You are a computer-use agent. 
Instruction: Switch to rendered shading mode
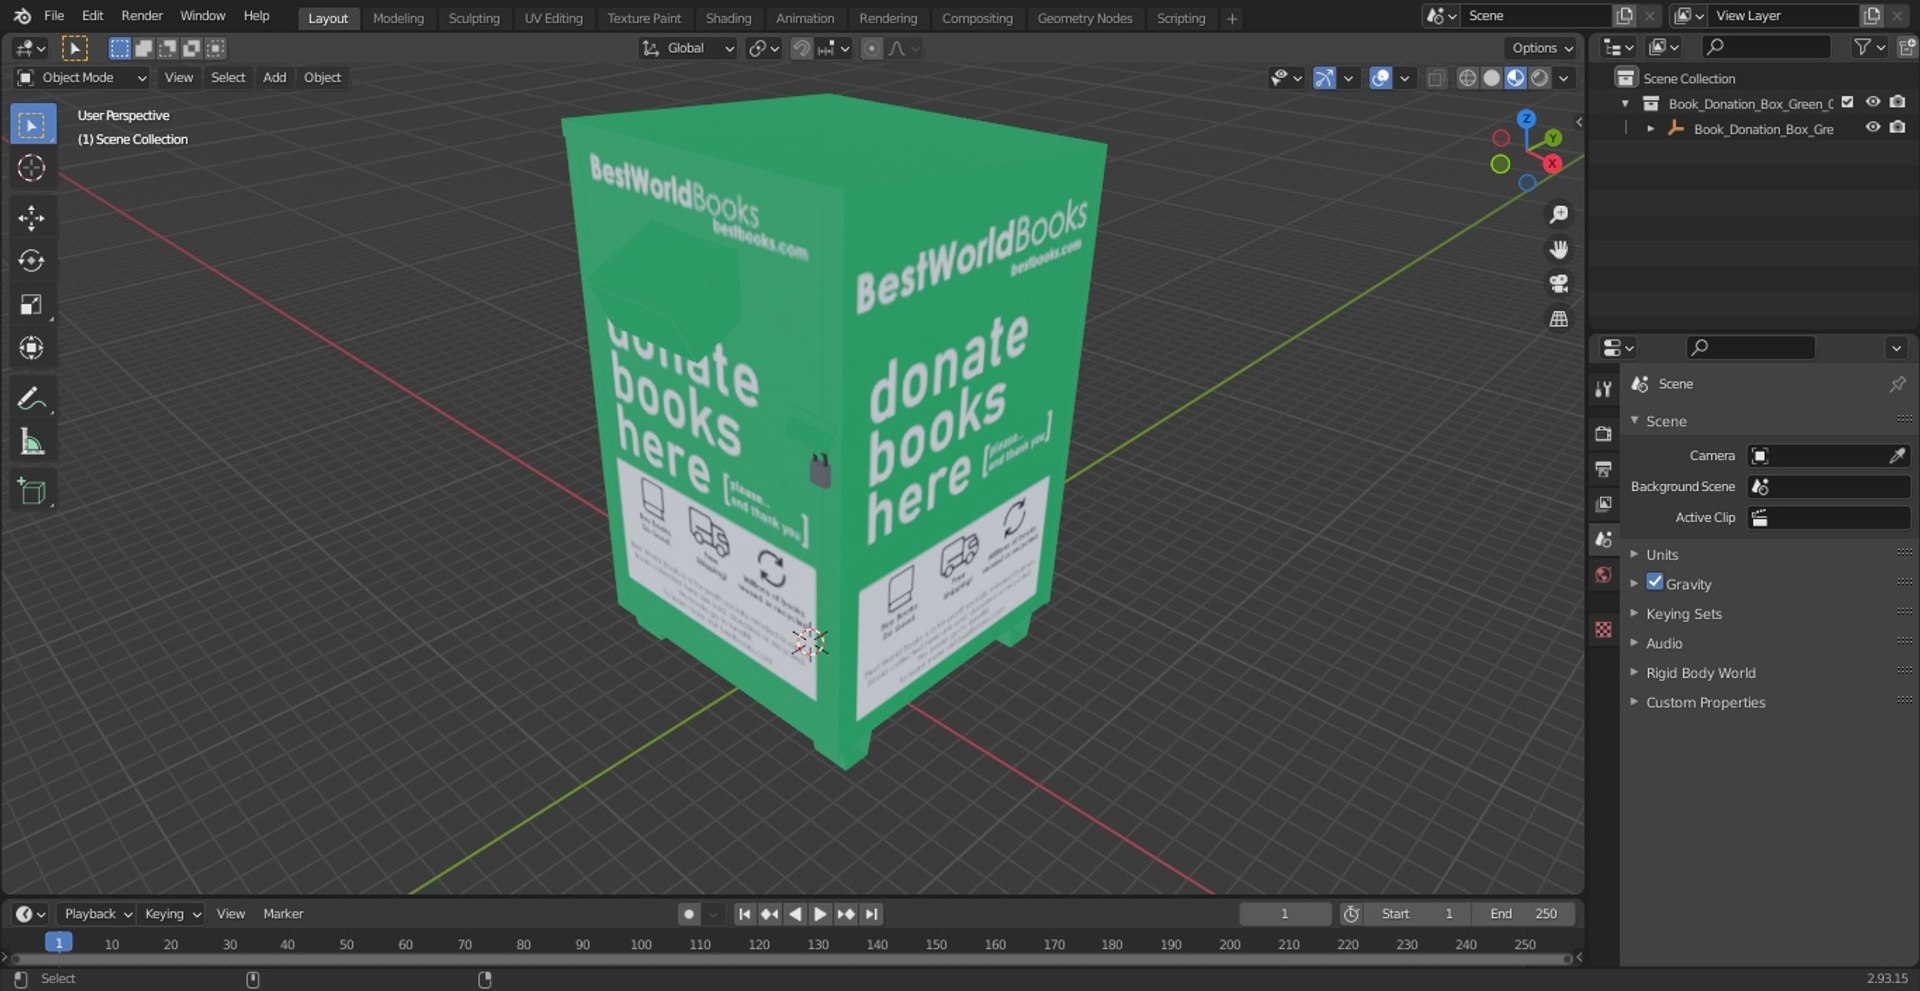tap(1540, 78)
